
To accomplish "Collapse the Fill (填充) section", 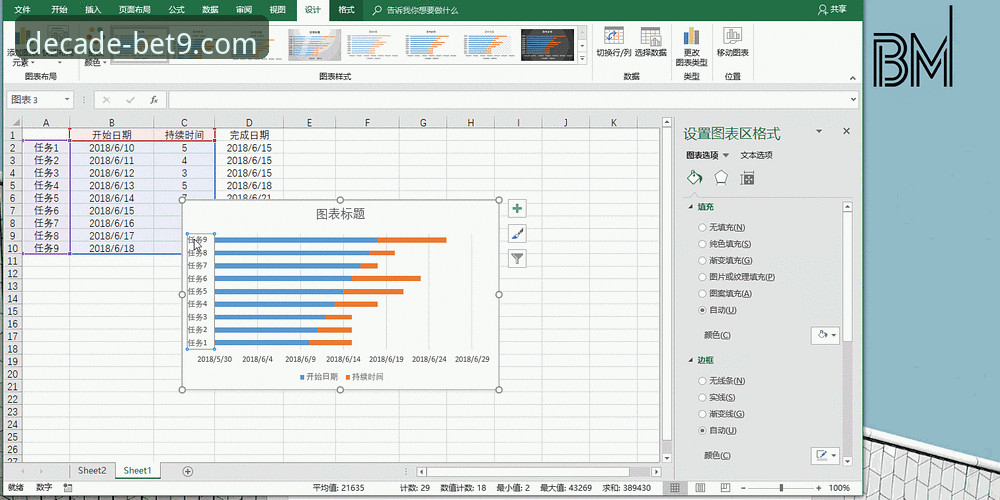I will pyautogui.click(x=691, y=207).
